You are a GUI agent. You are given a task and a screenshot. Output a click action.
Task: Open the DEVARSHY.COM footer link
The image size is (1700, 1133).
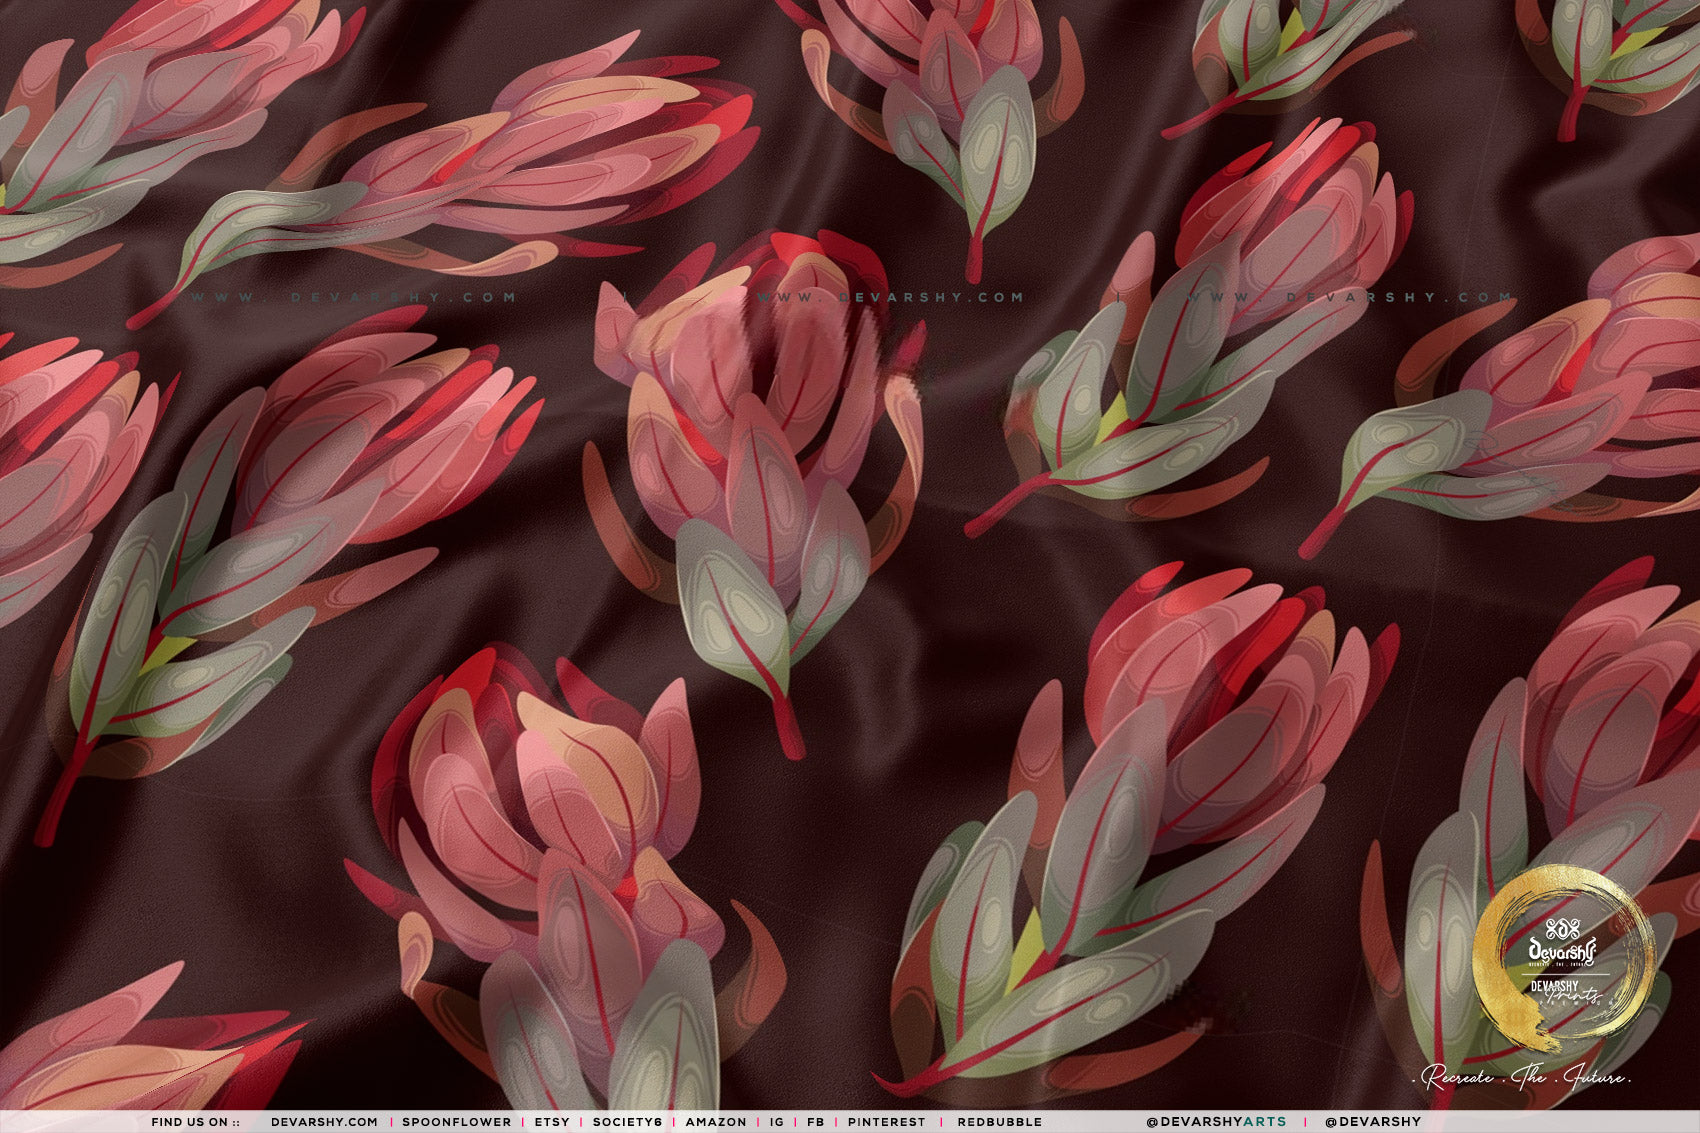324,1122
